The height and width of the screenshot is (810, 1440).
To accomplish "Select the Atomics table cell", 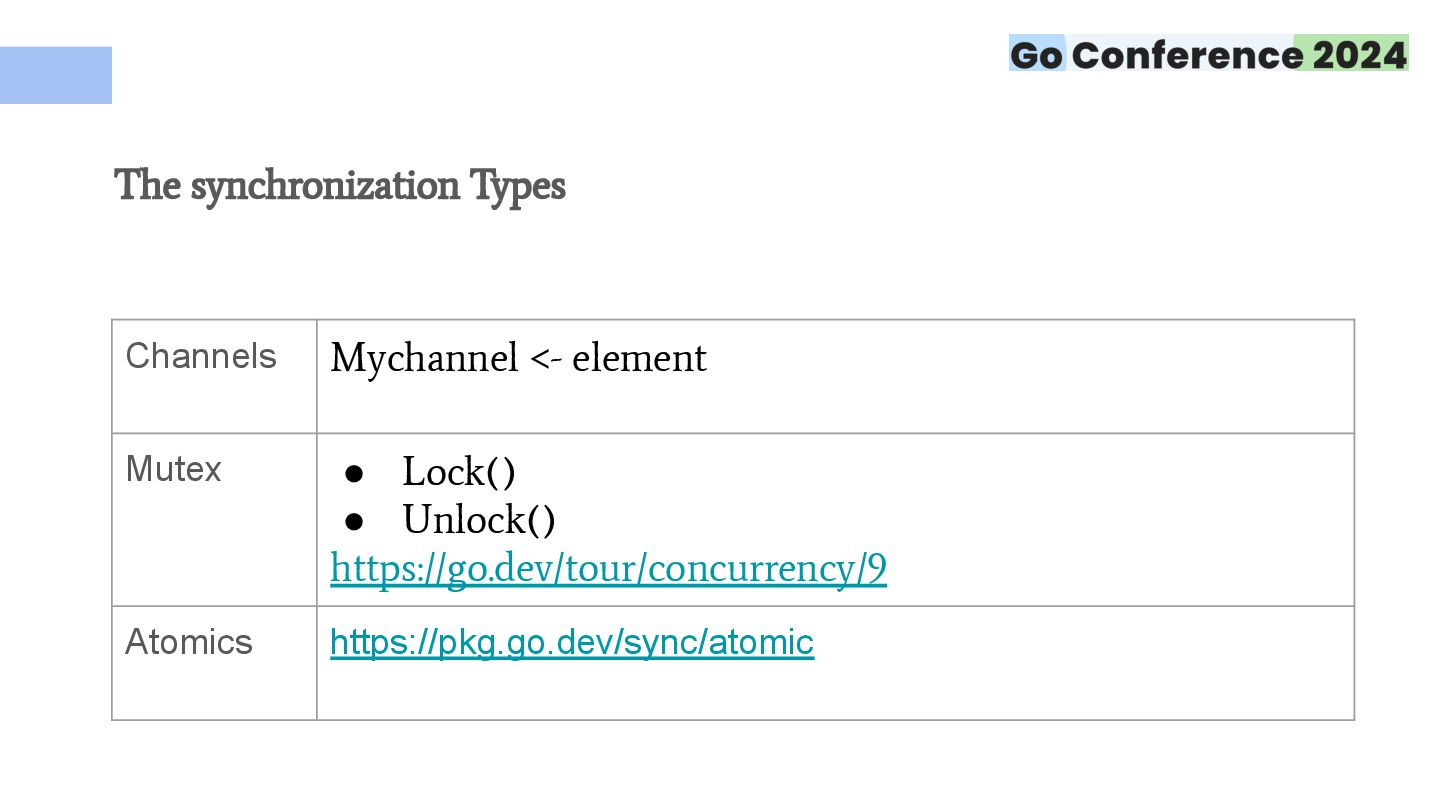I will click(214, 663).
